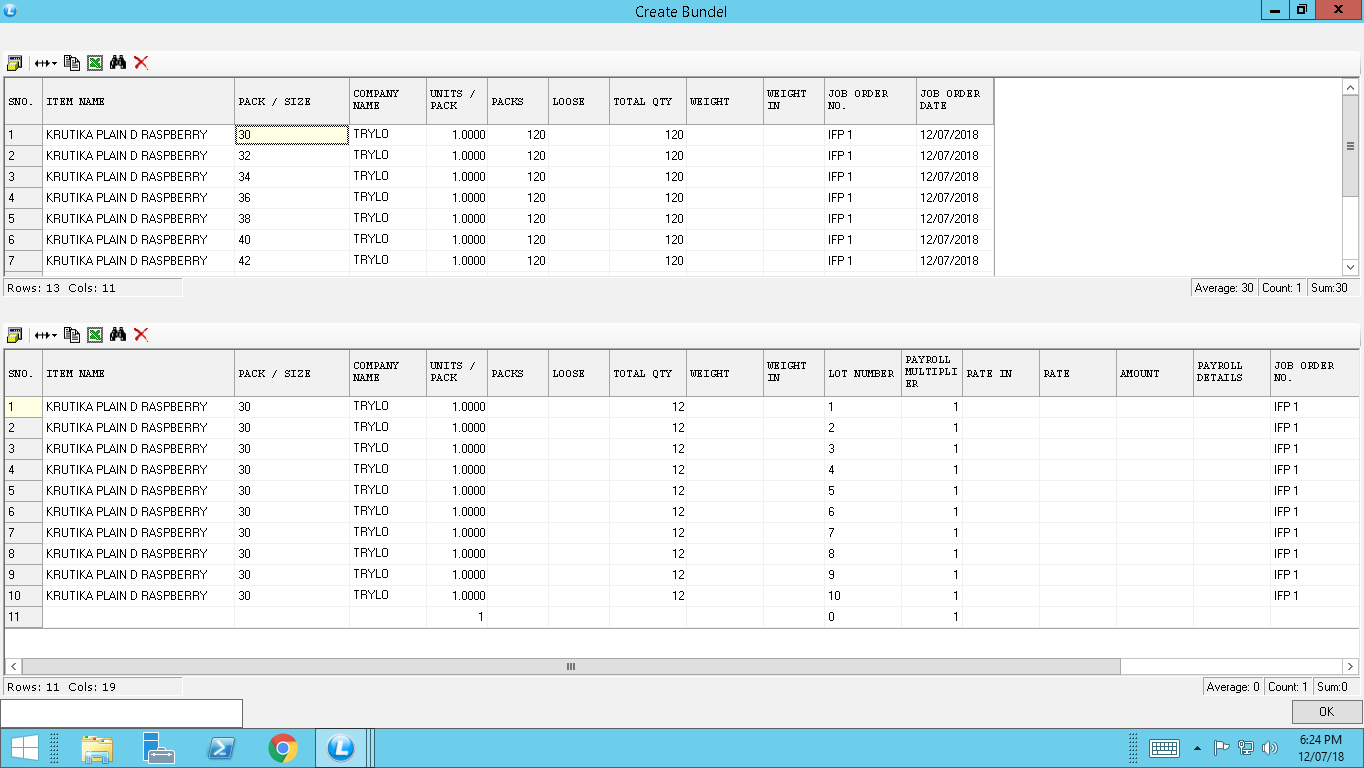Click the upper grid save-layout icon
Image resolution: width=1364 pixels, height=768 pixels.
[15, 62]
